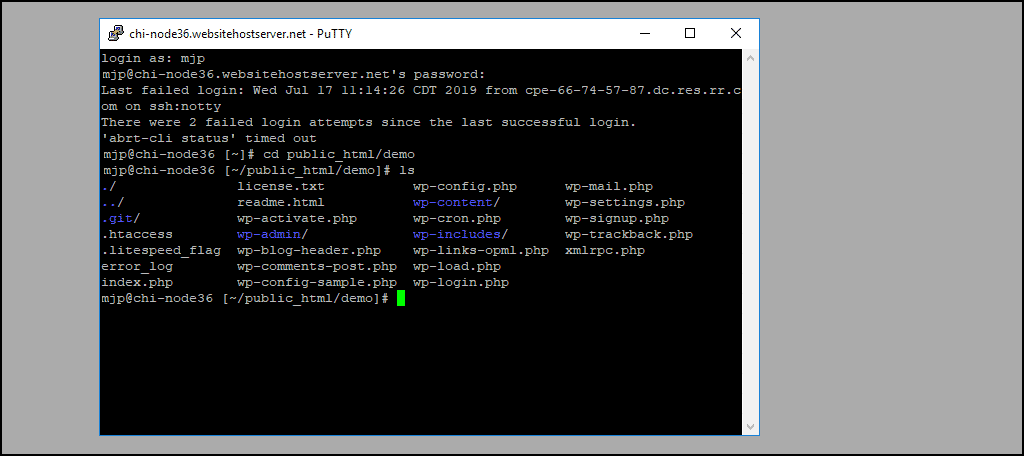
Task: Click the 'cd public_html/demo' command text
Action: pos(339,155)
